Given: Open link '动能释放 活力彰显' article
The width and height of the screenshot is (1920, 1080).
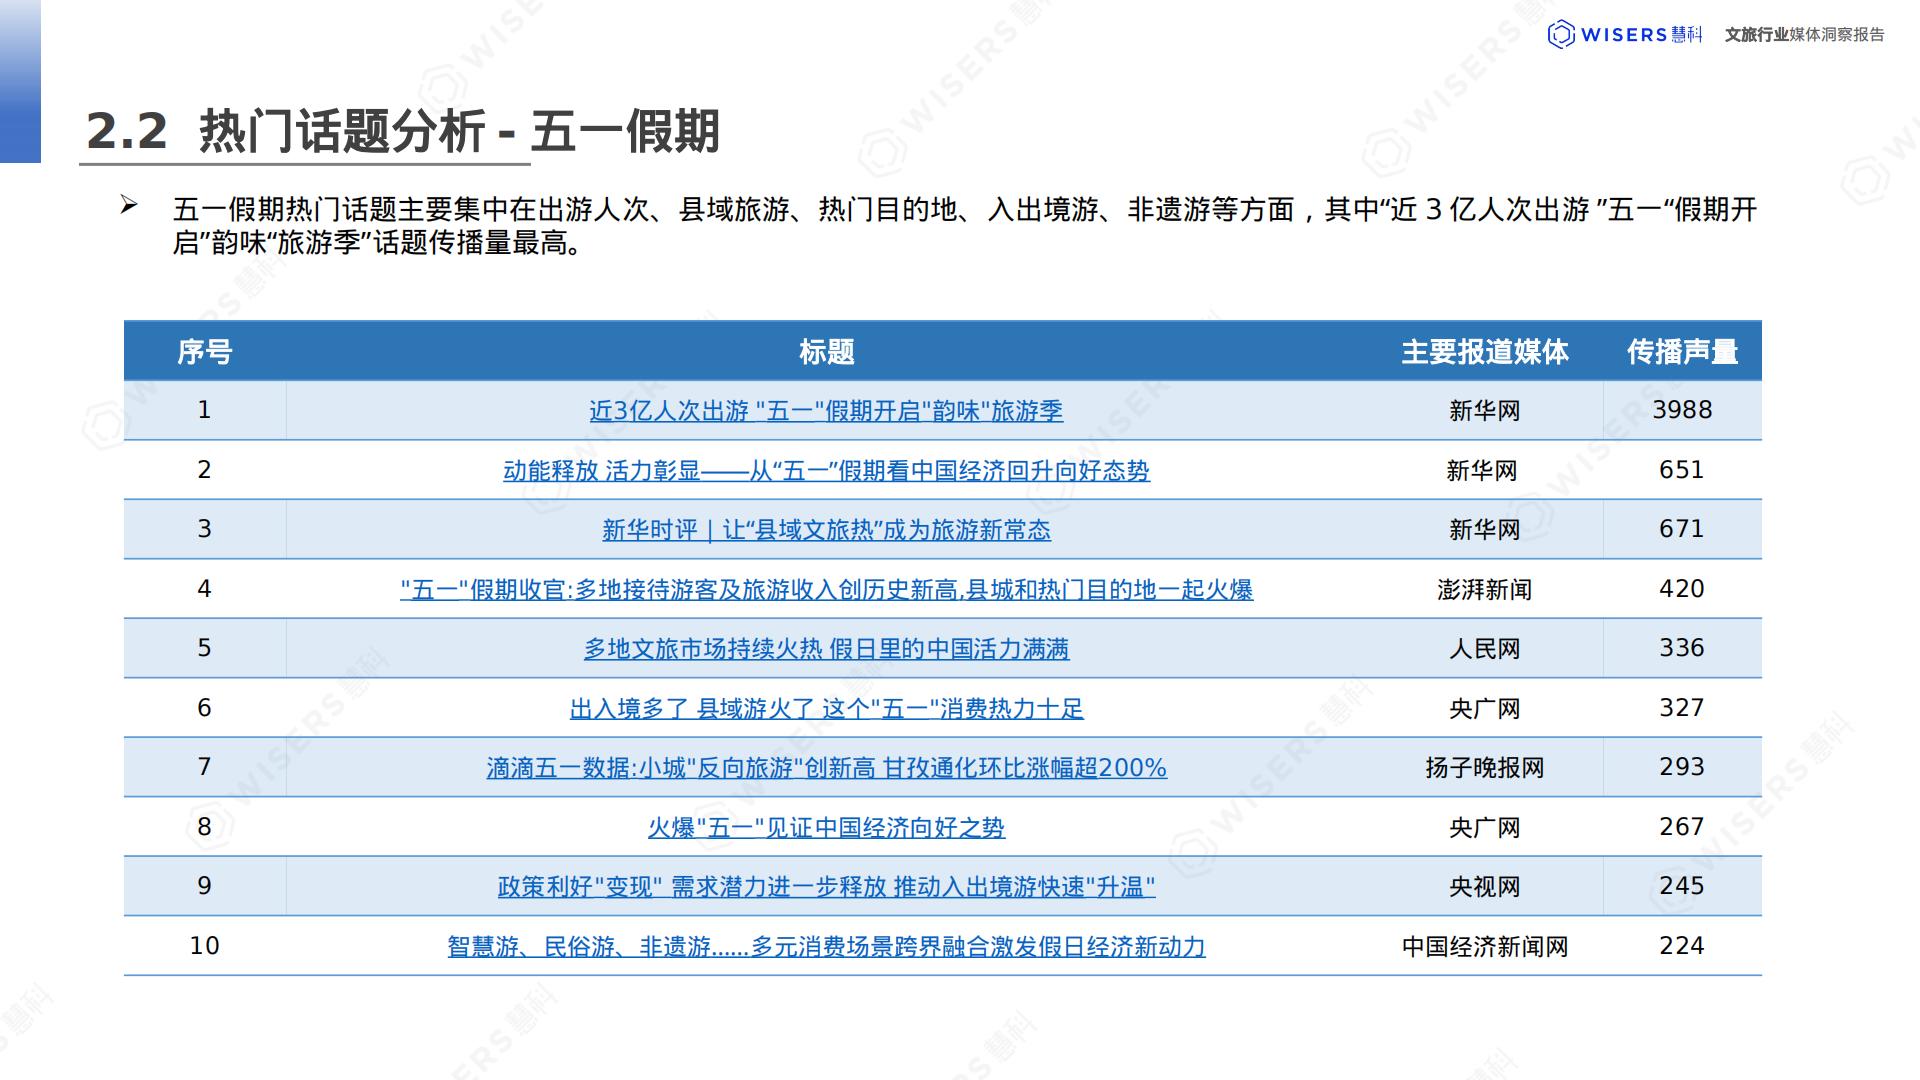Looking at the screenshot, I should [825, 471].
